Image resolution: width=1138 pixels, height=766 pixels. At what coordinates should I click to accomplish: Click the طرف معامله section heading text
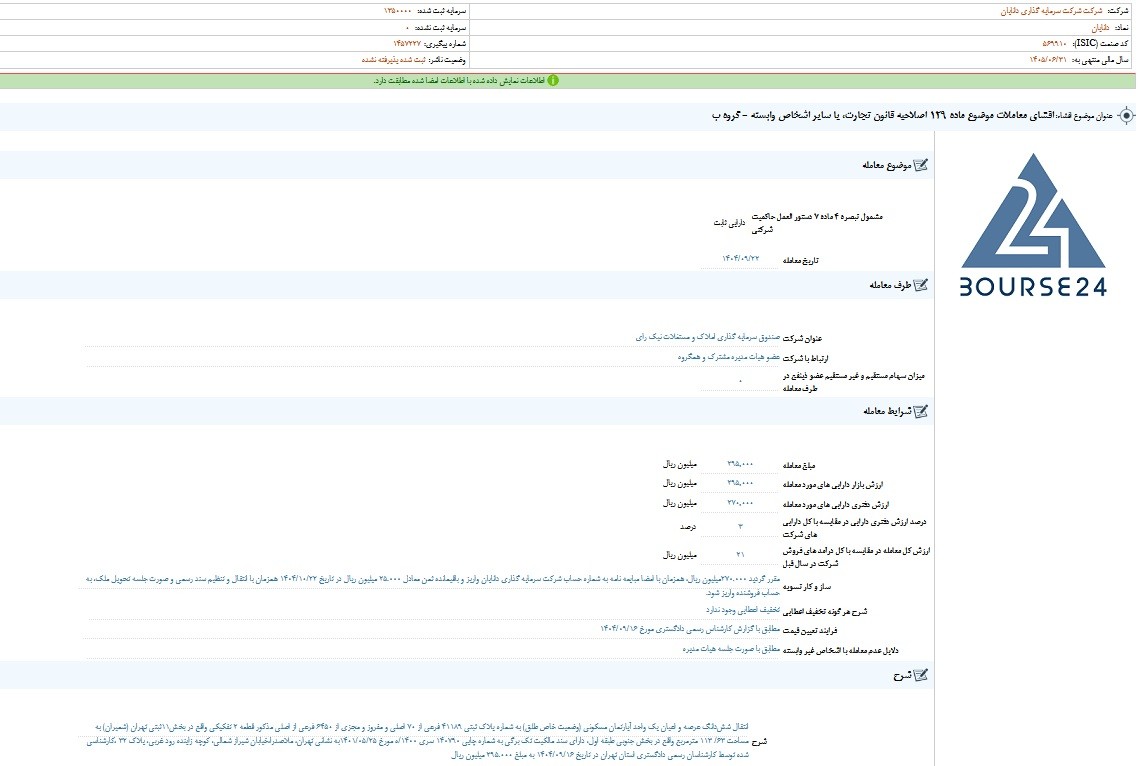[890, 285]
